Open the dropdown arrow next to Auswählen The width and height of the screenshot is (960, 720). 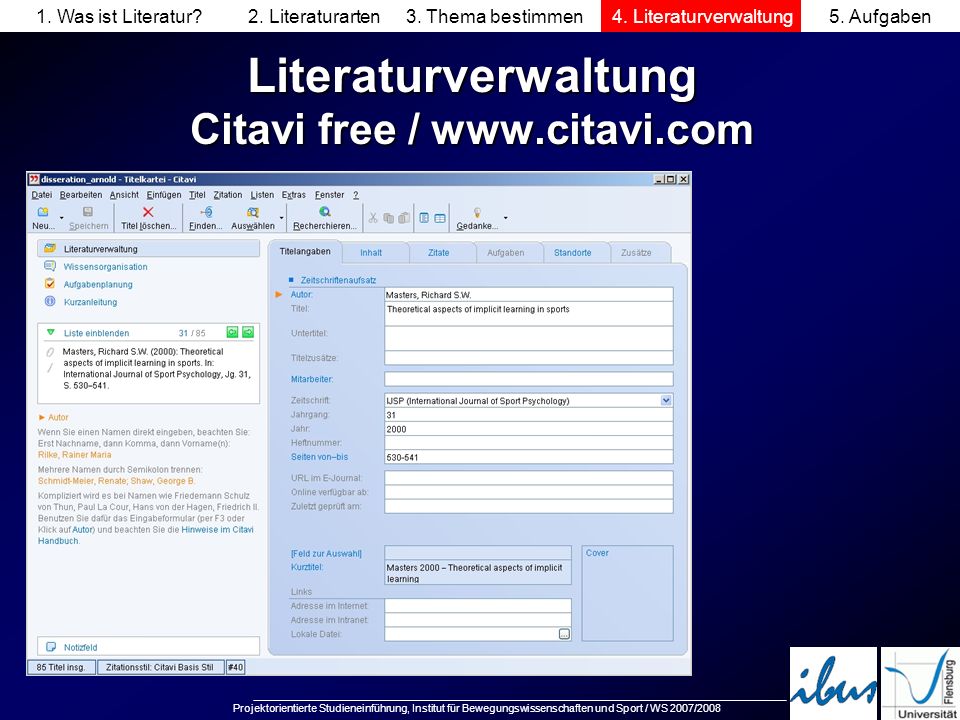pos(282,217)
